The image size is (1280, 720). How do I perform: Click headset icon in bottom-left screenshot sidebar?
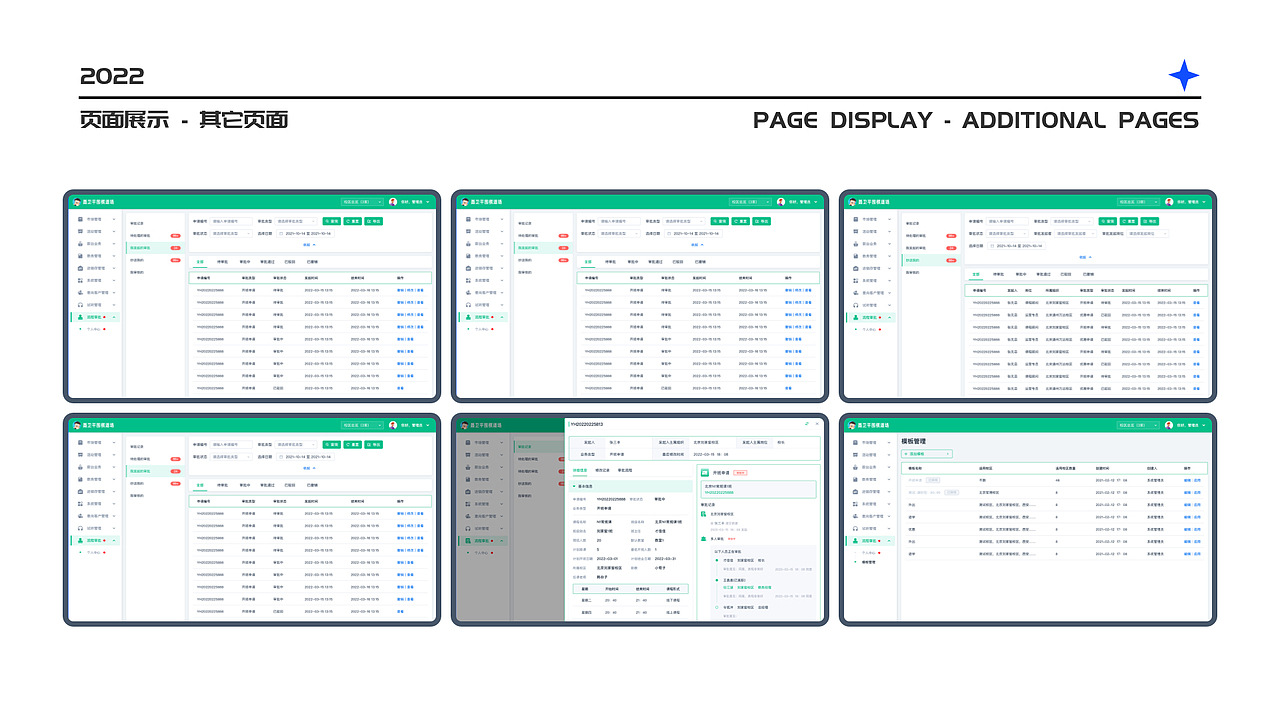[80, 529]
